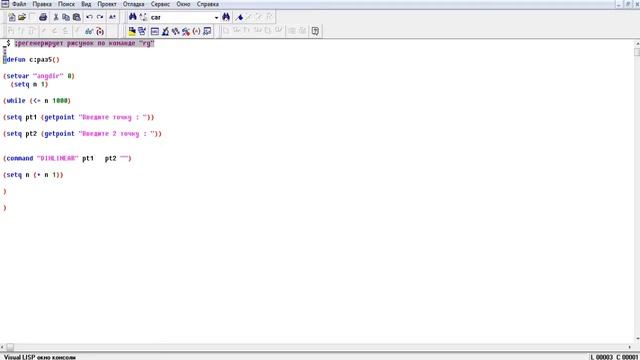640x360 pixels.
Task: Find the toolbar search string using right binoculars
Action: 226,17
